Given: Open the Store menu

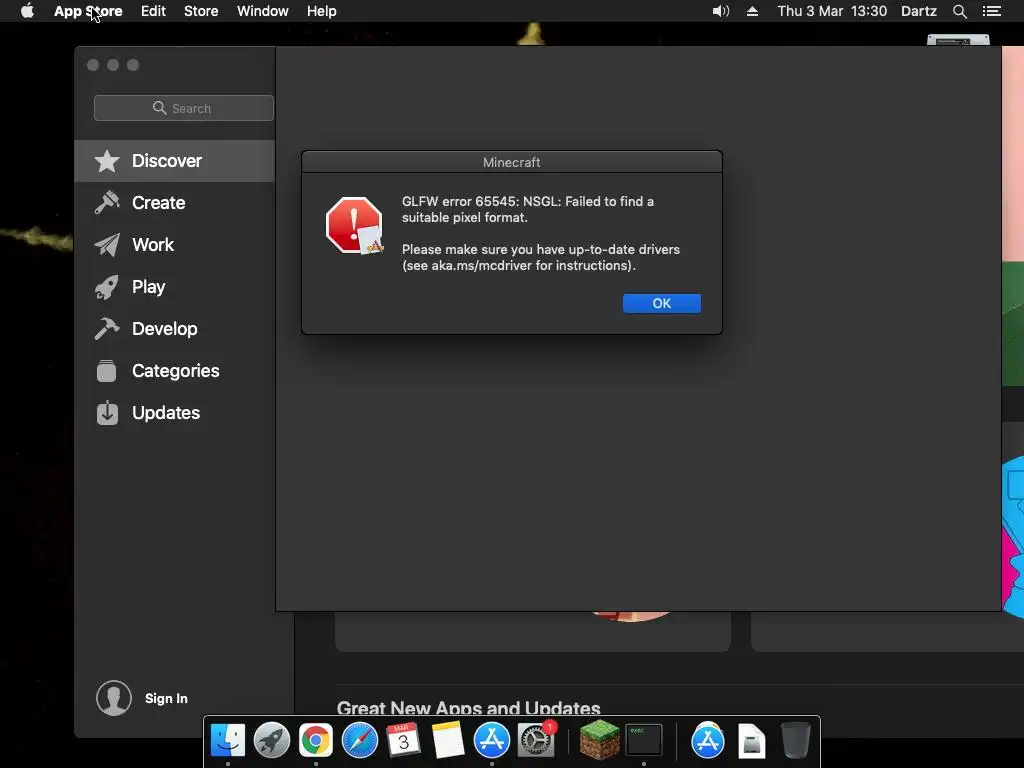Looking at the screenshot, I should (x=201, y=11).
